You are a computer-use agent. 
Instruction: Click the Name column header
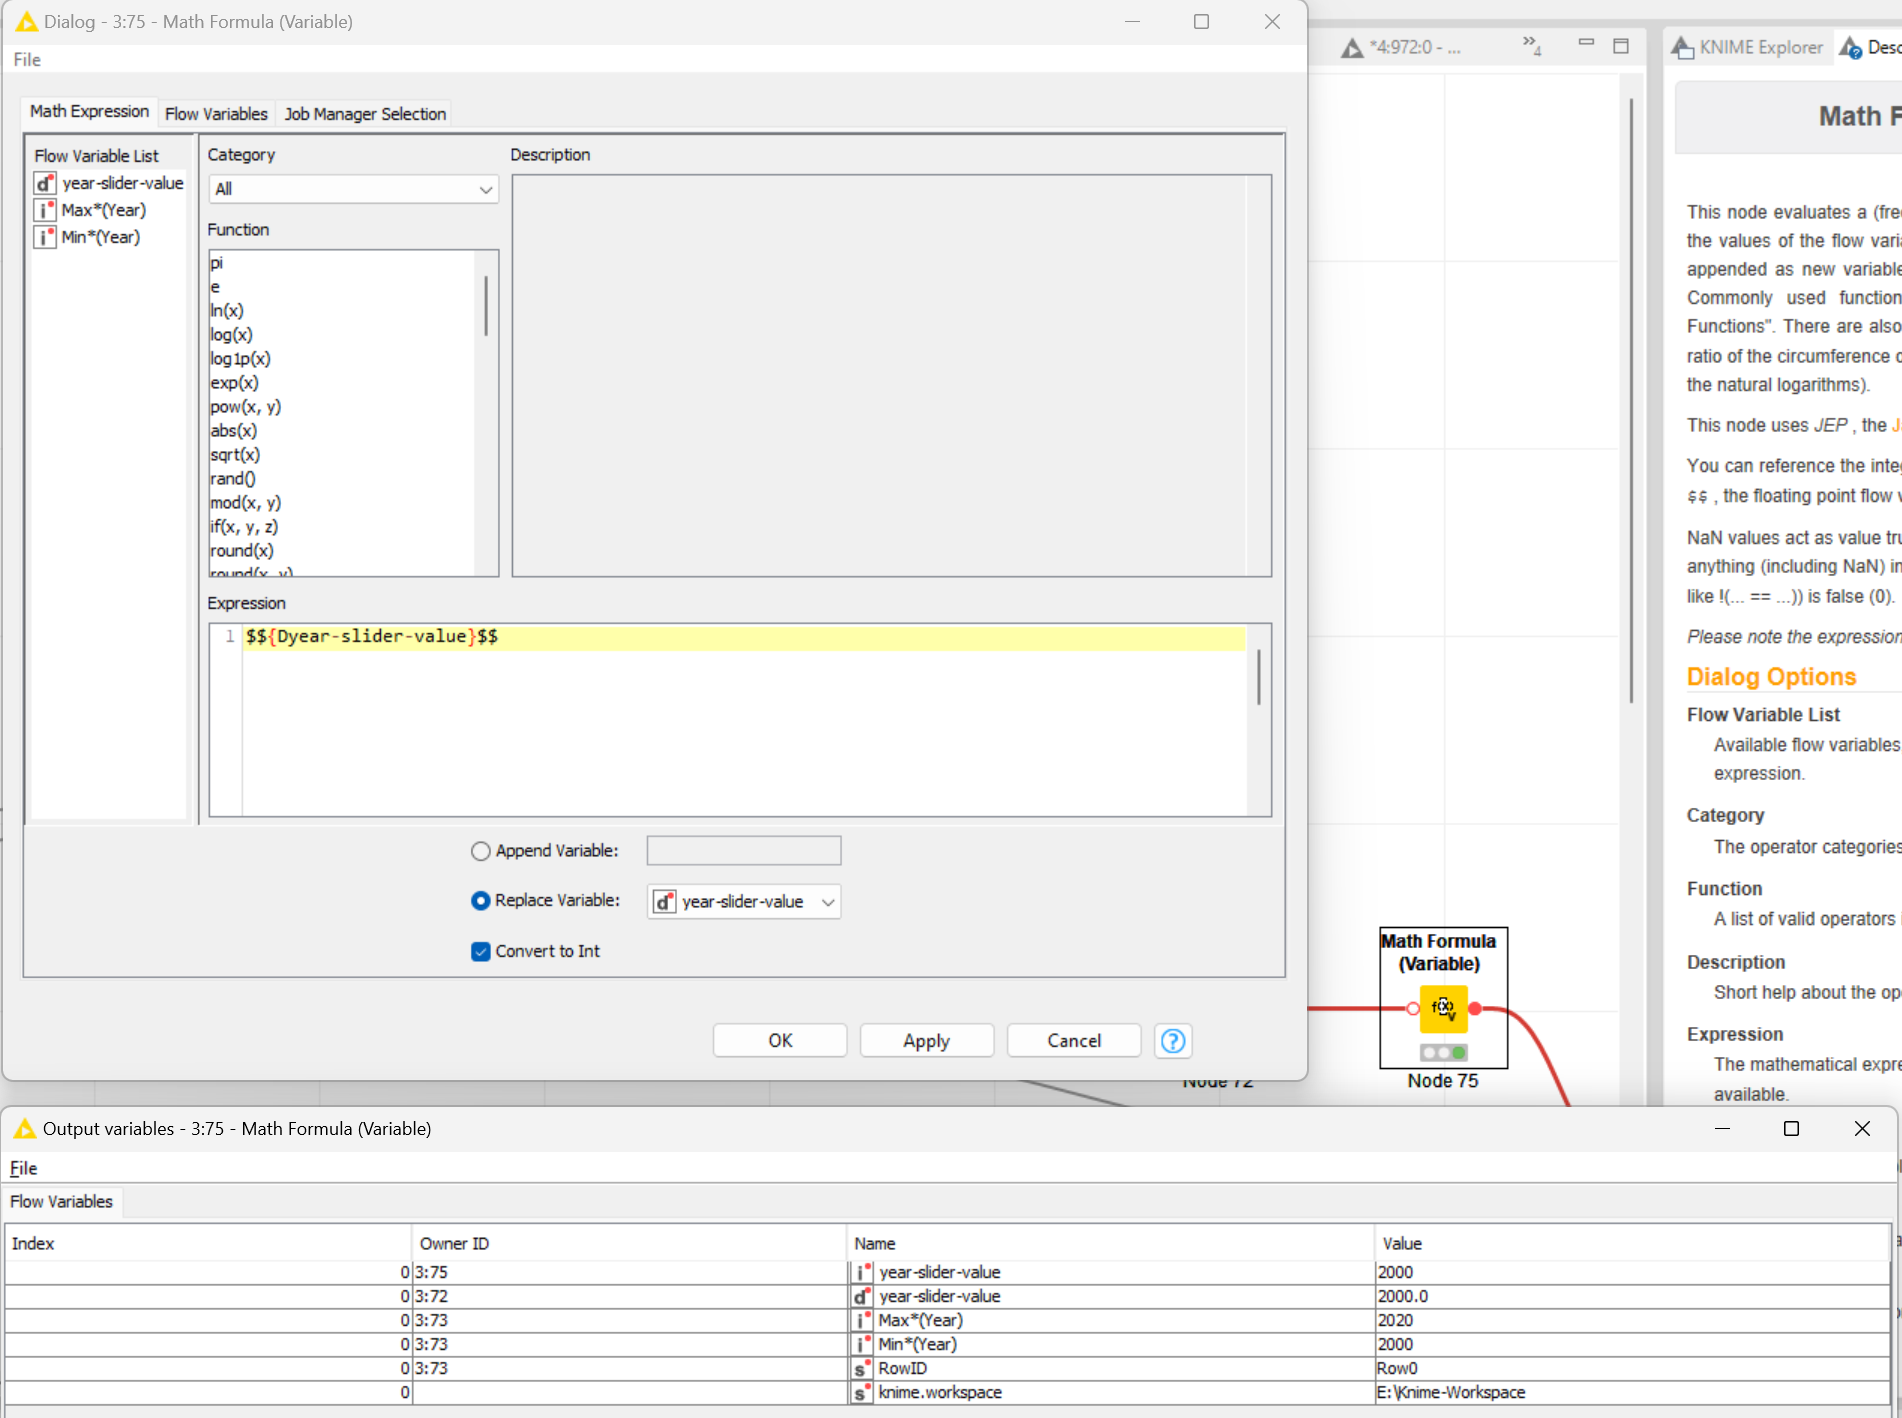pyautogui.click(x=1111, y=1244)
